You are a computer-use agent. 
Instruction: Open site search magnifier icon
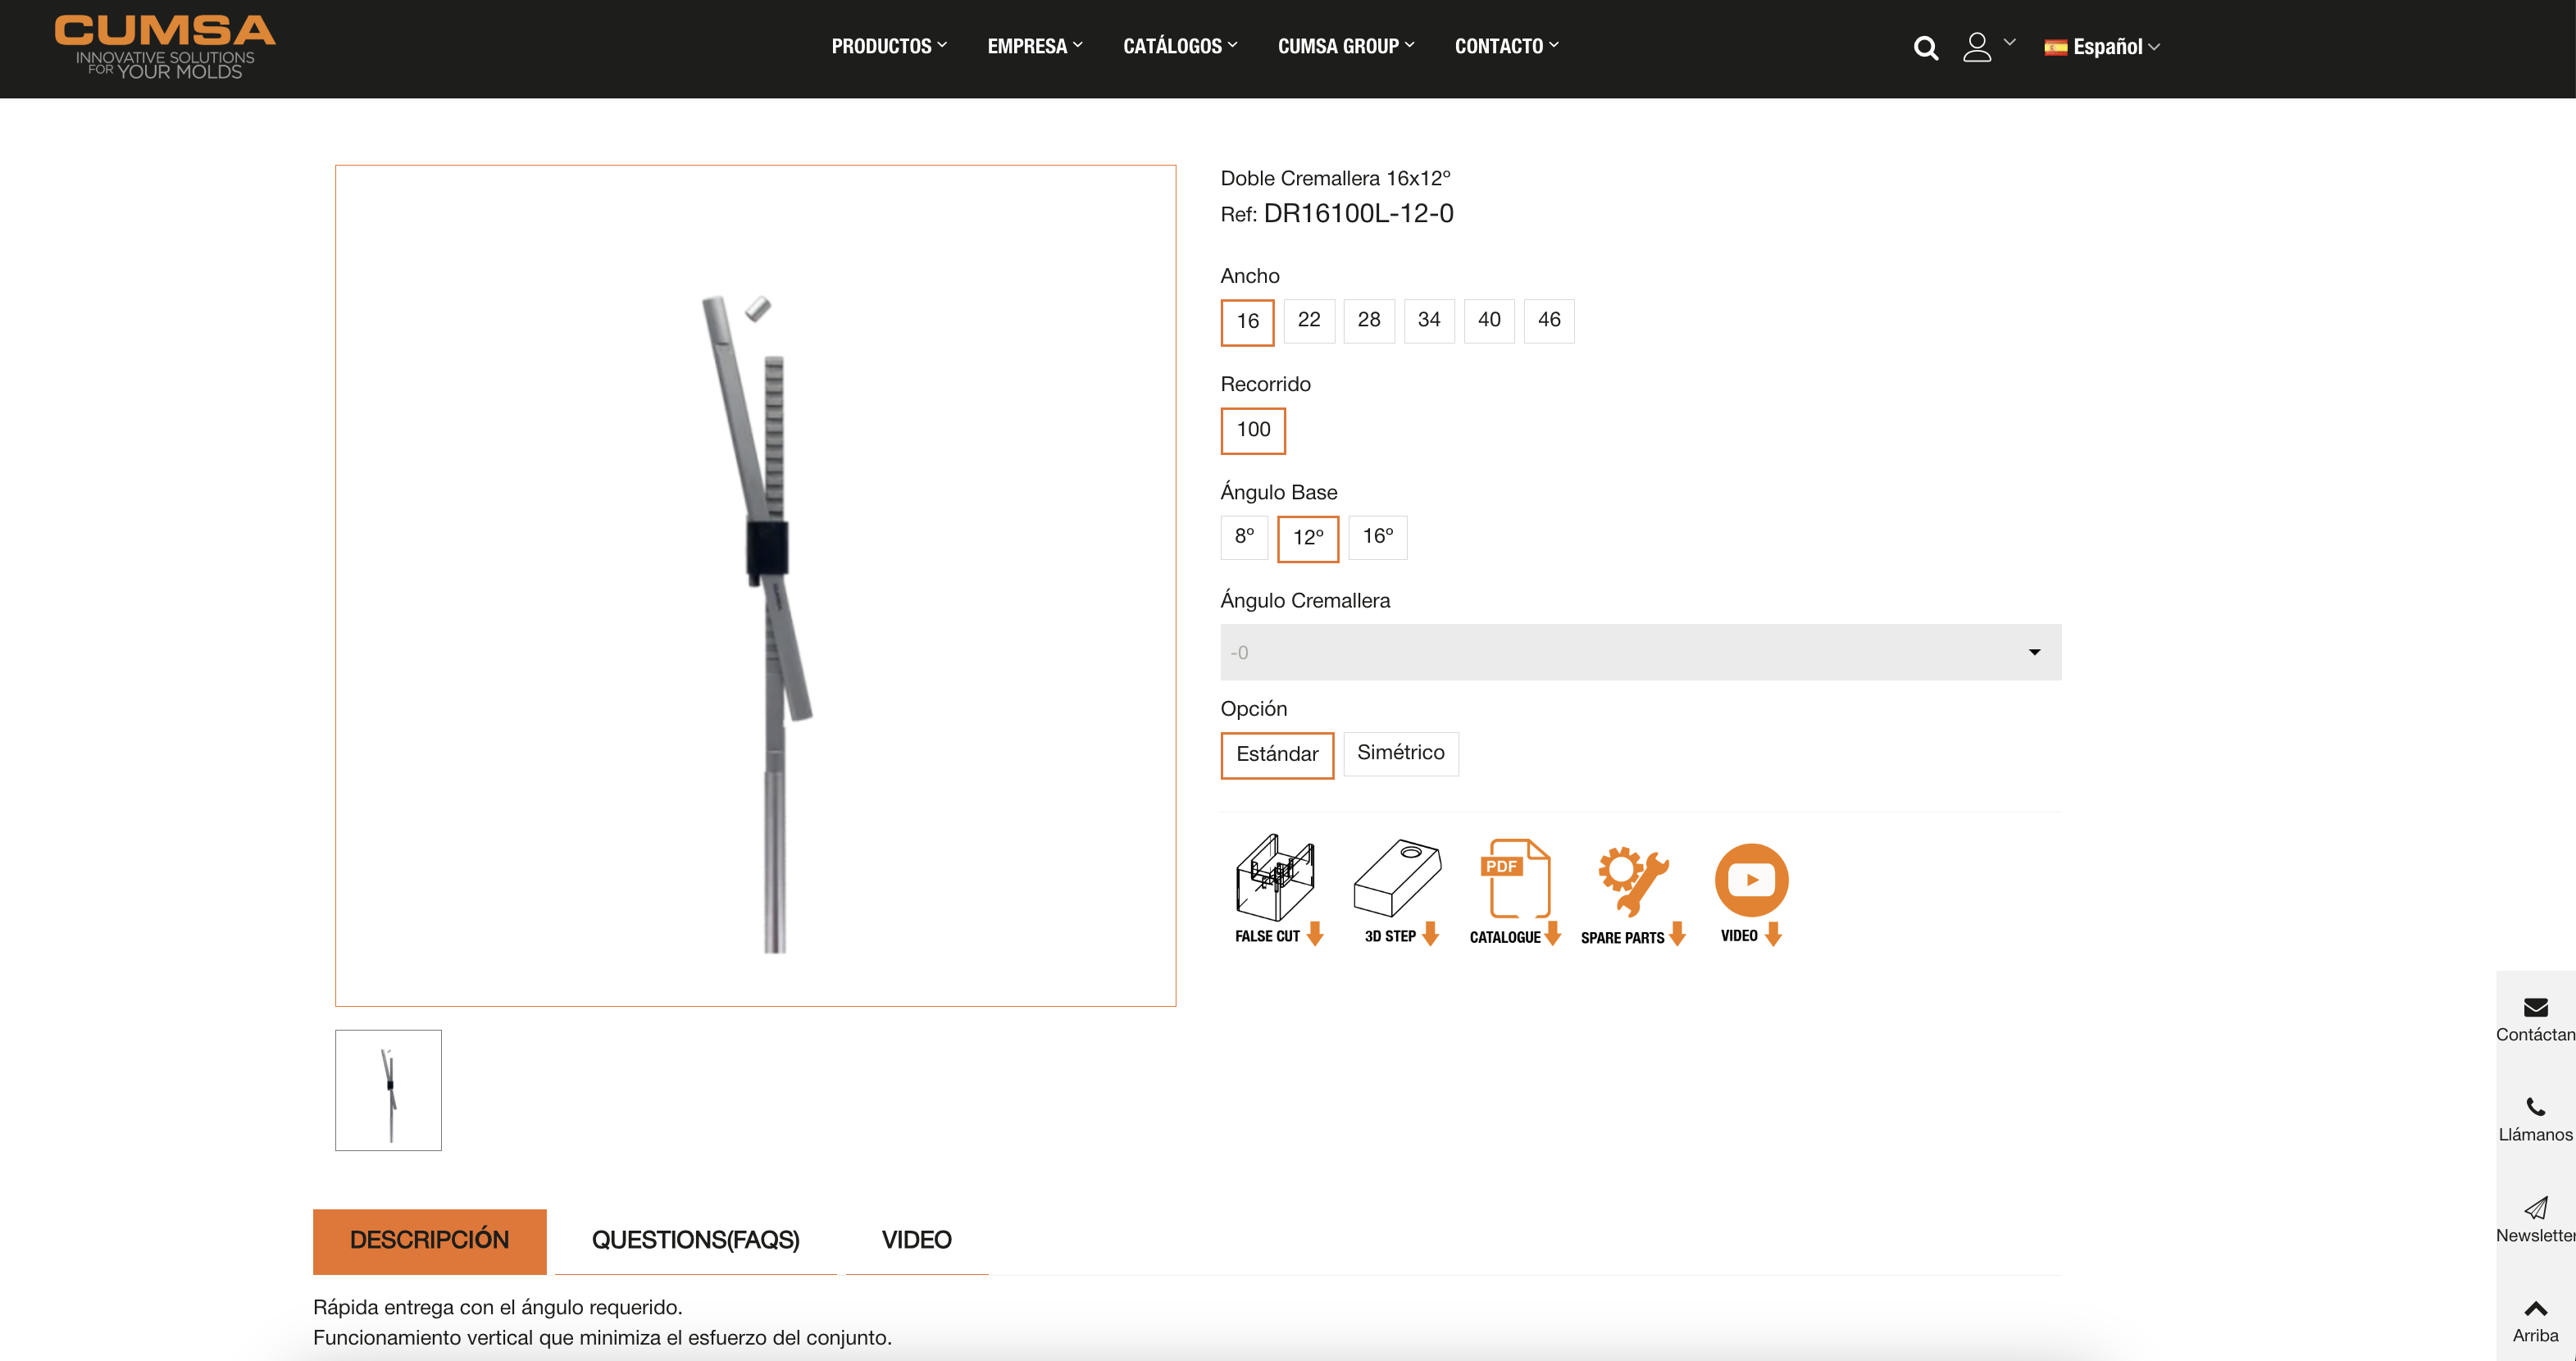[1925, 47]
